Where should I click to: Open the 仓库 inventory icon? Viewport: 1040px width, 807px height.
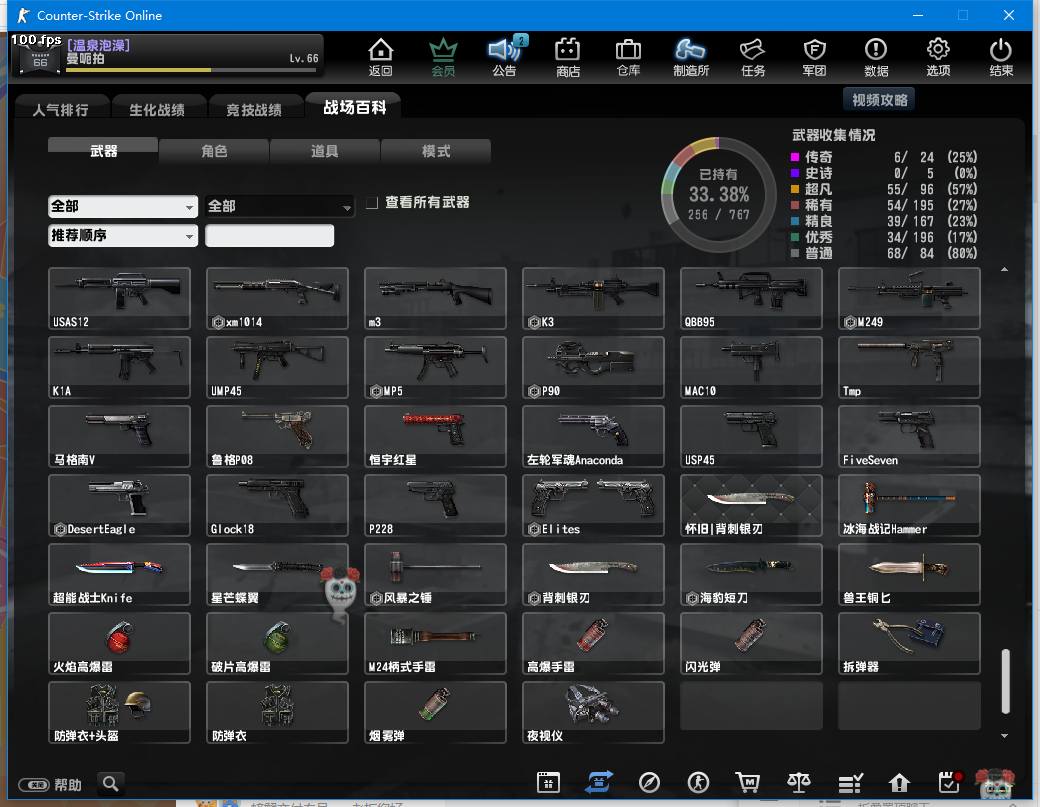click(628, 57)
